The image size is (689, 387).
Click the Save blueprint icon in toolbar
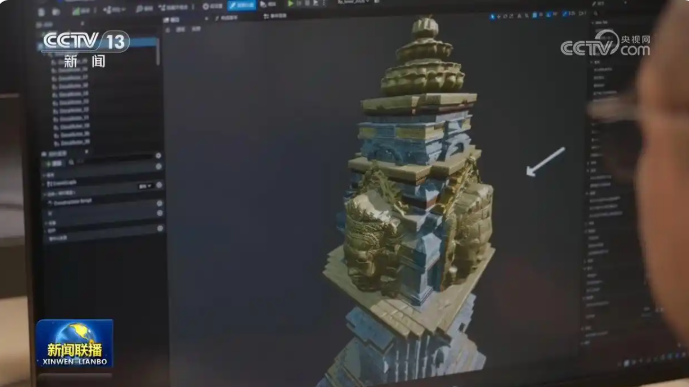click(42, 12)
